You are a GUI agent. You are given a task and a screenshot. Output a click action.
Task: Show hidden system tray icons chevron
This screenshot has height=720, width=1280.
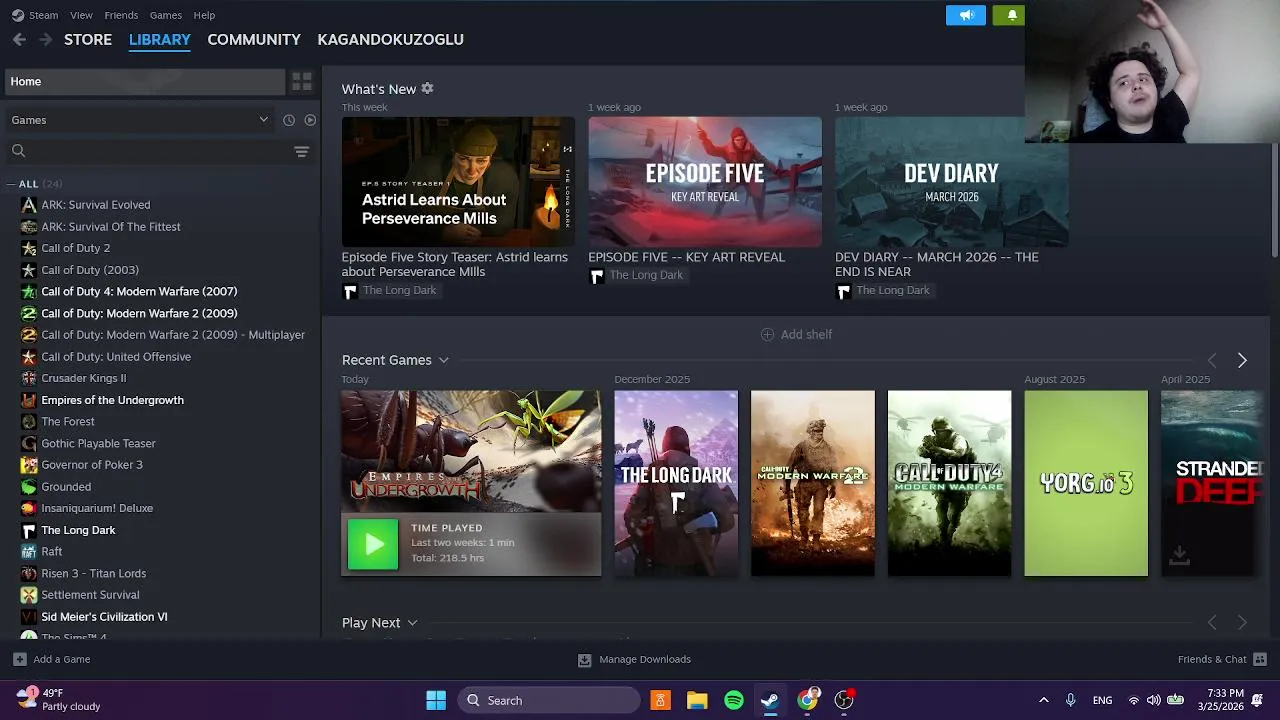pyautogui.click(x=1043, y=700)
